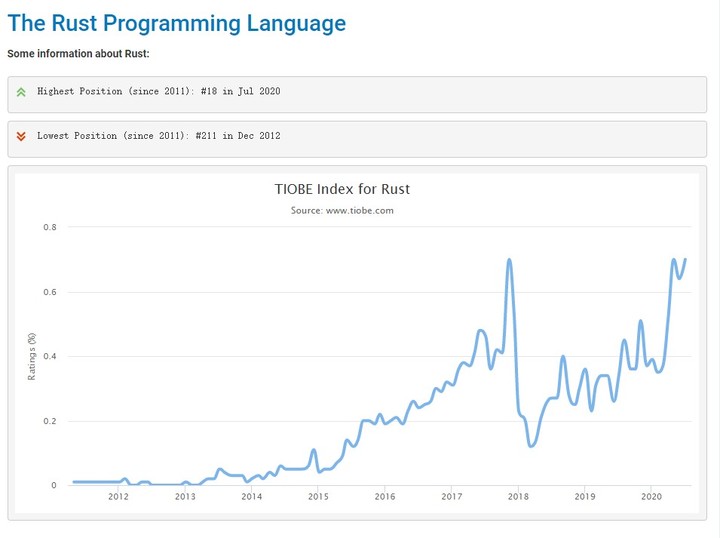Viewport: 720px width, 538px height.
Task: Click the Ratings (%) axis label
Action: (33, 356)
